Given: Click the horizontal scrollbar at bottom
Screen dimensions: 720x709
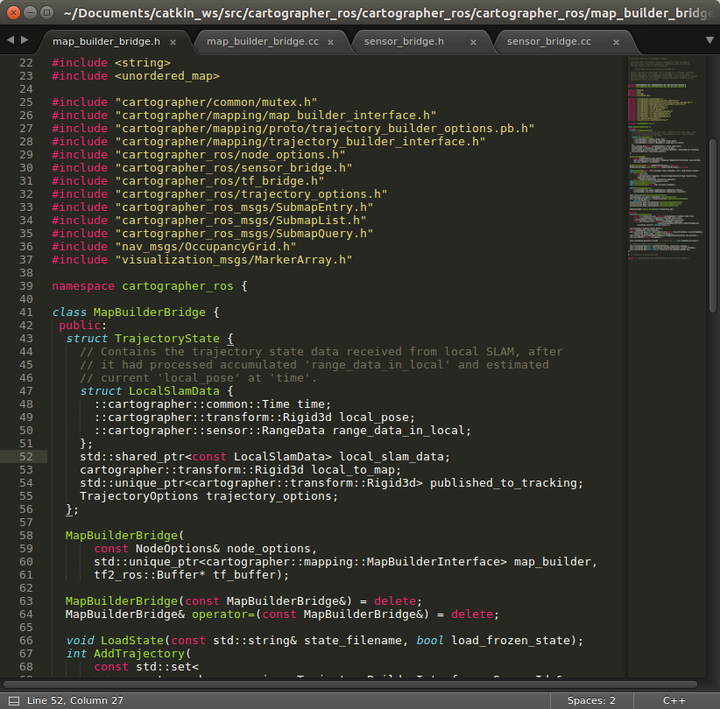Looking at the screenshot, I should (x=350, y=684).
